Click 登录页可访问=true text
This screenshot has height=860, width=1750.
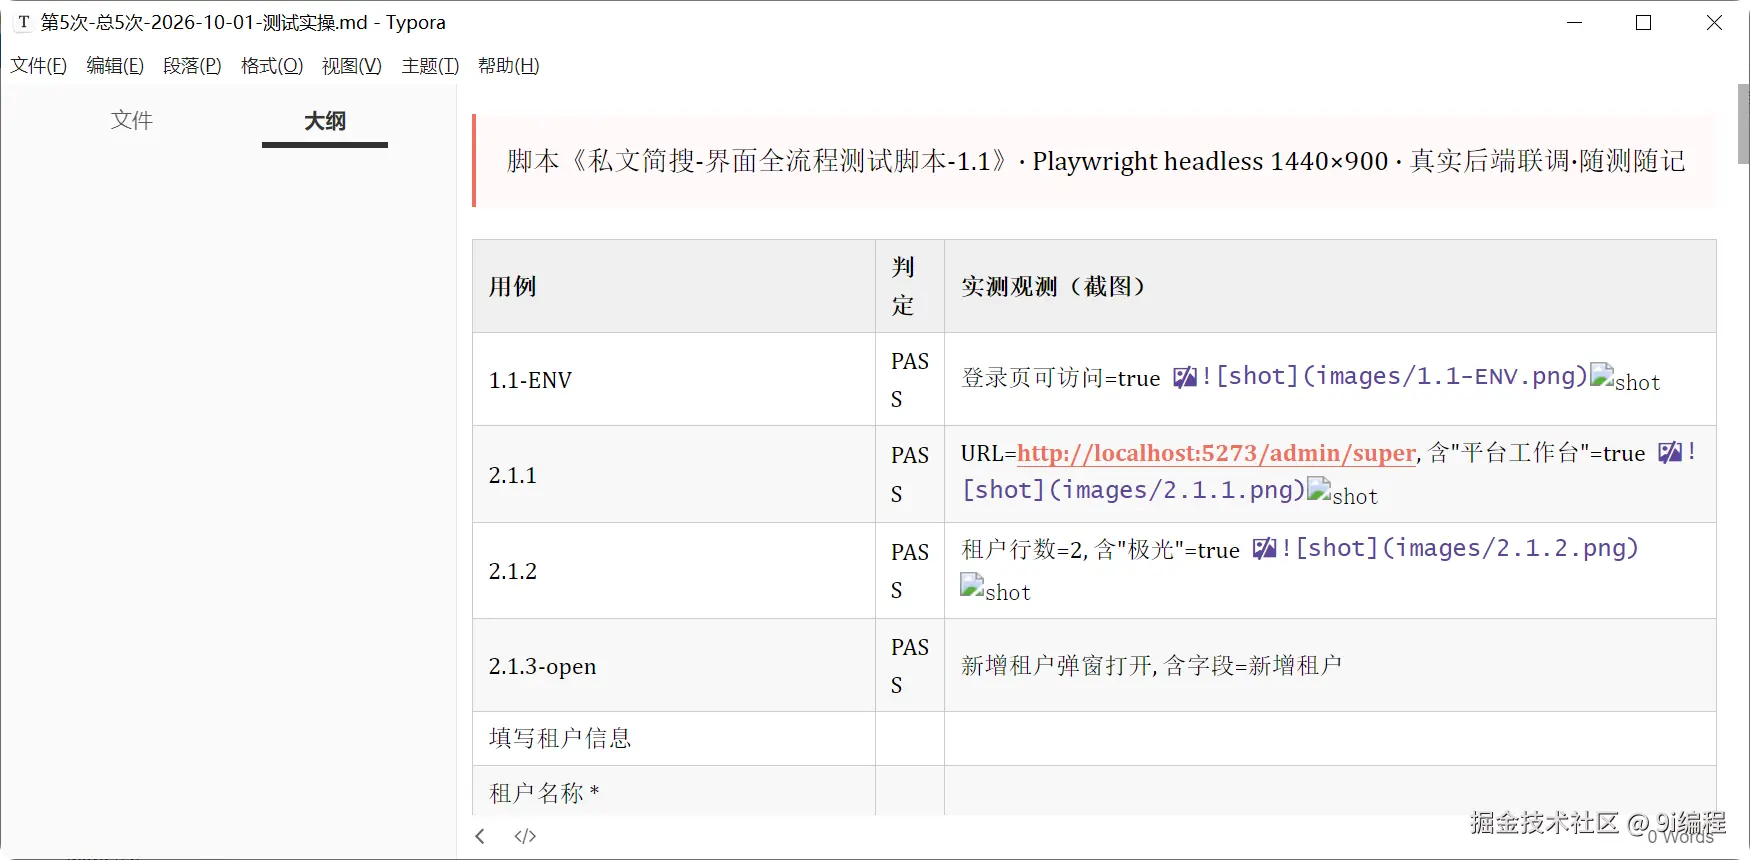point(1060,378)
